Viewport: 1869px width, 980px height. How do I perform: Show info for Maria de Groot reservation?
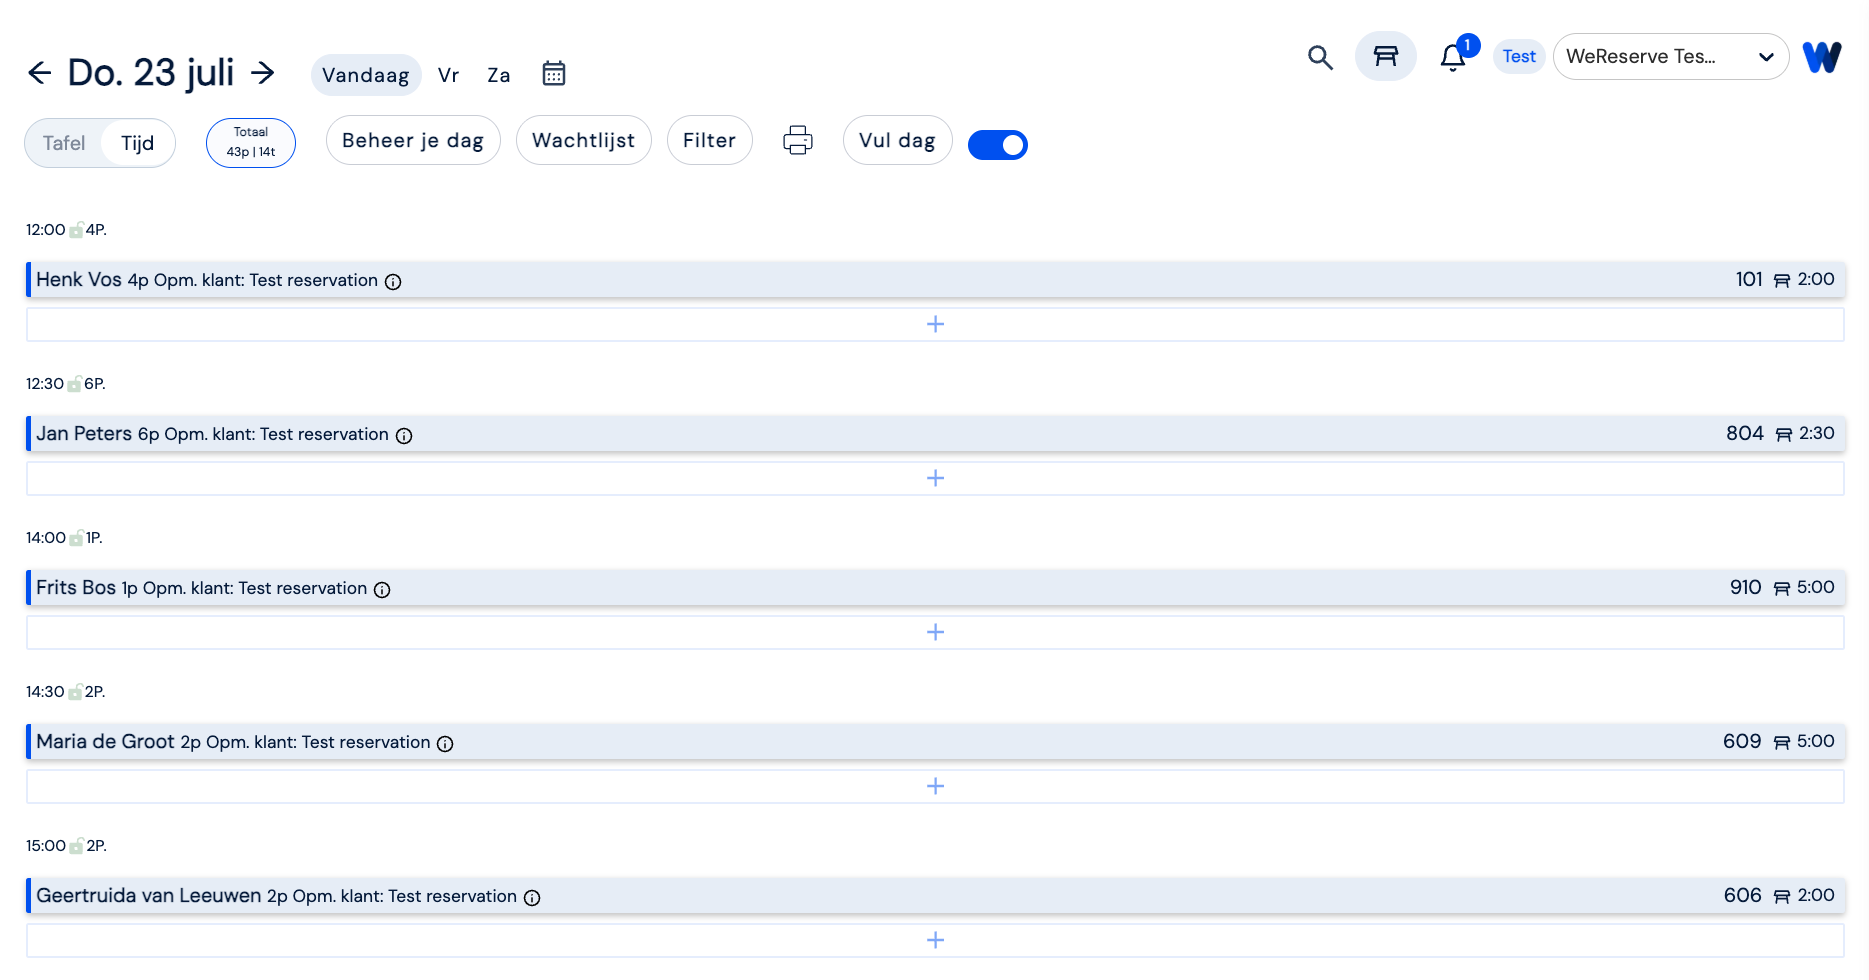[445, 744]
